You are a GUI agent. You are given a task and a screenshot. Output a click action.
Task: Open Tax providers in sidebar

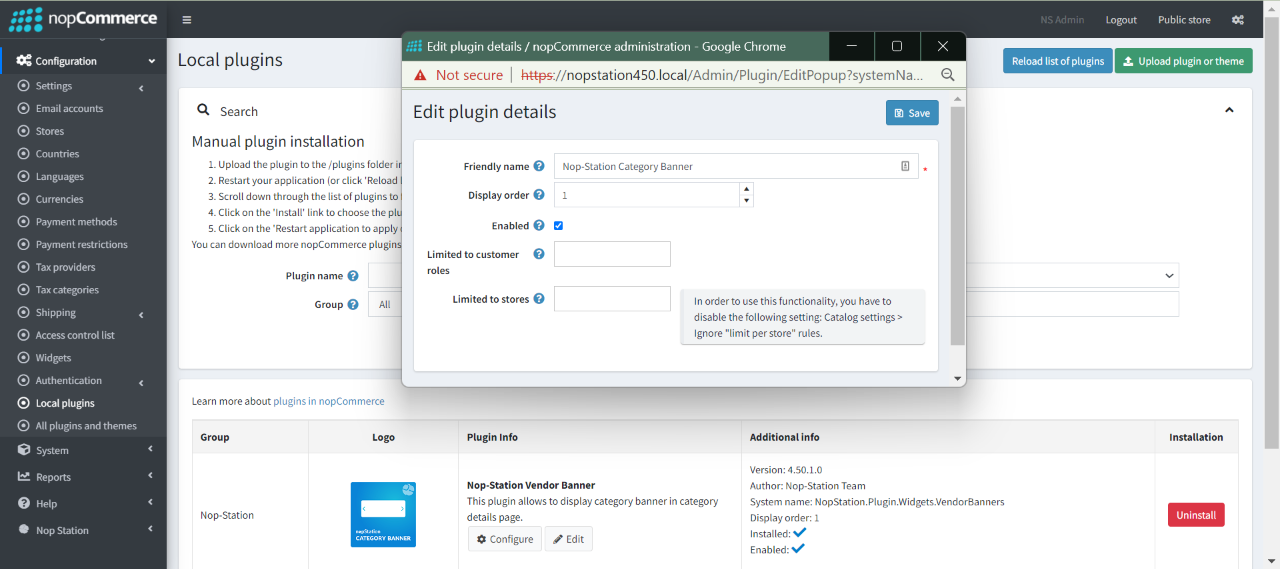pos(65,267)
